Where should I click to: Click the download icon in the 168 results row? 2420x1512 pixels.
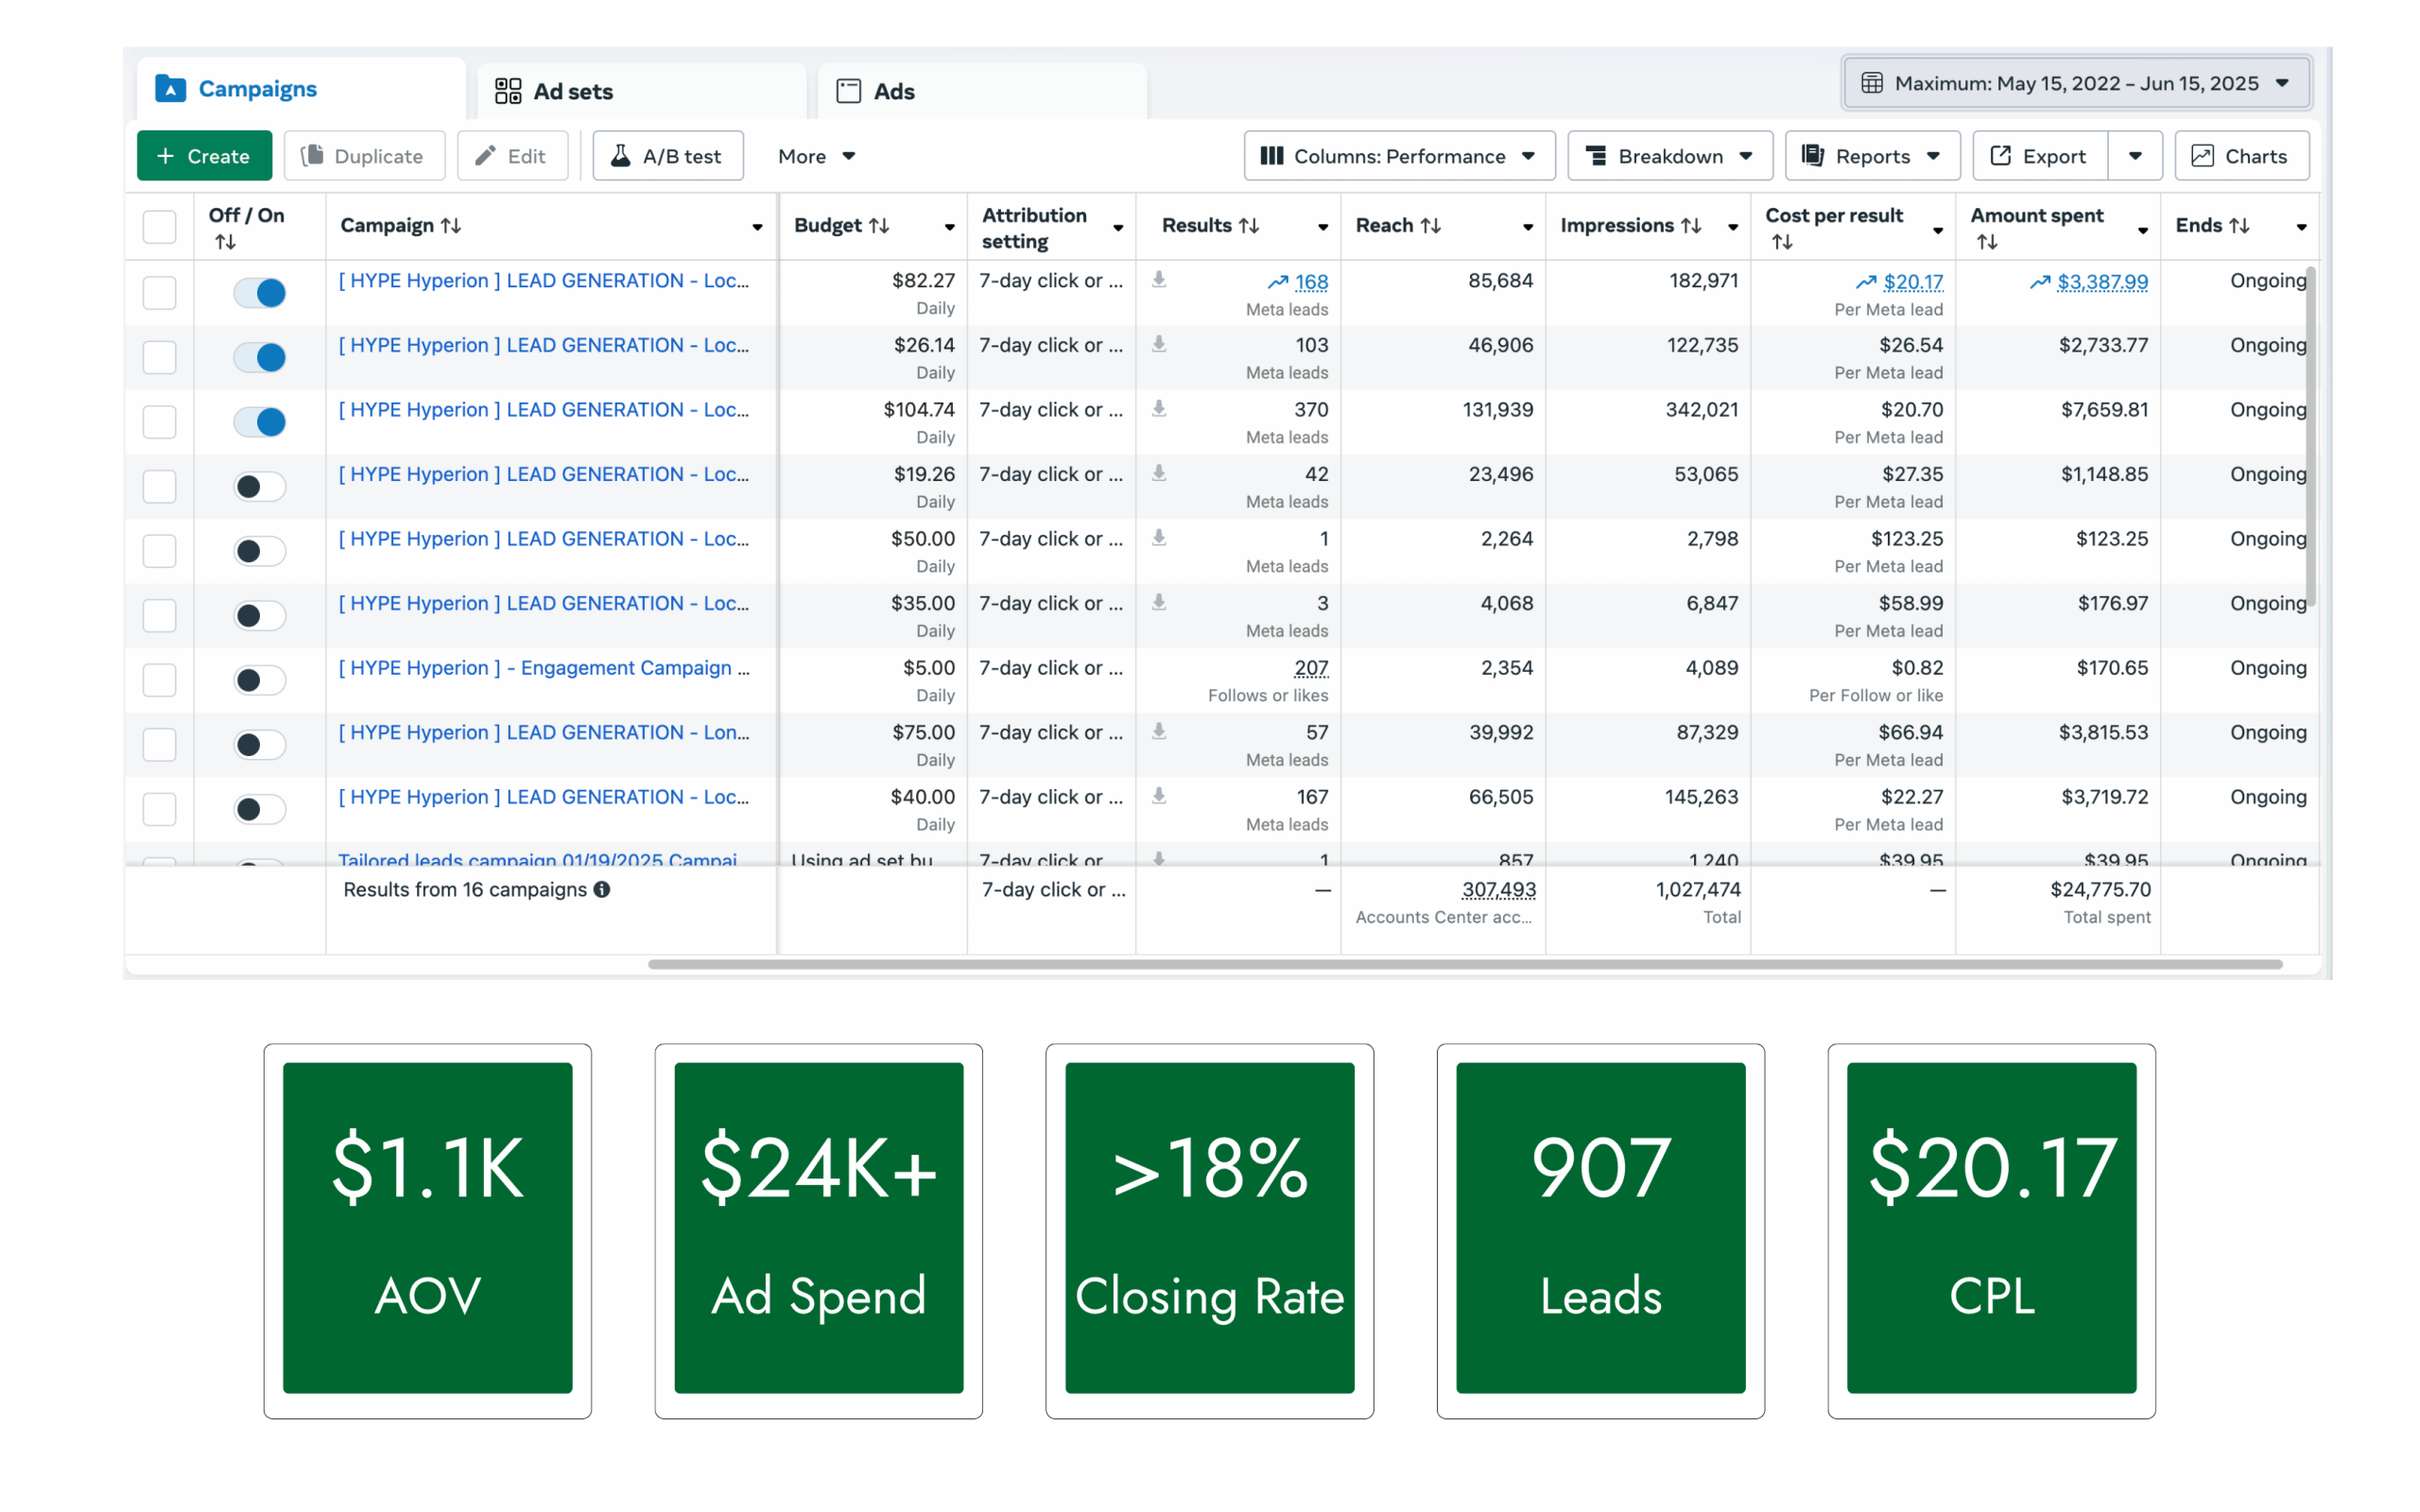(x=1159, y=279)
